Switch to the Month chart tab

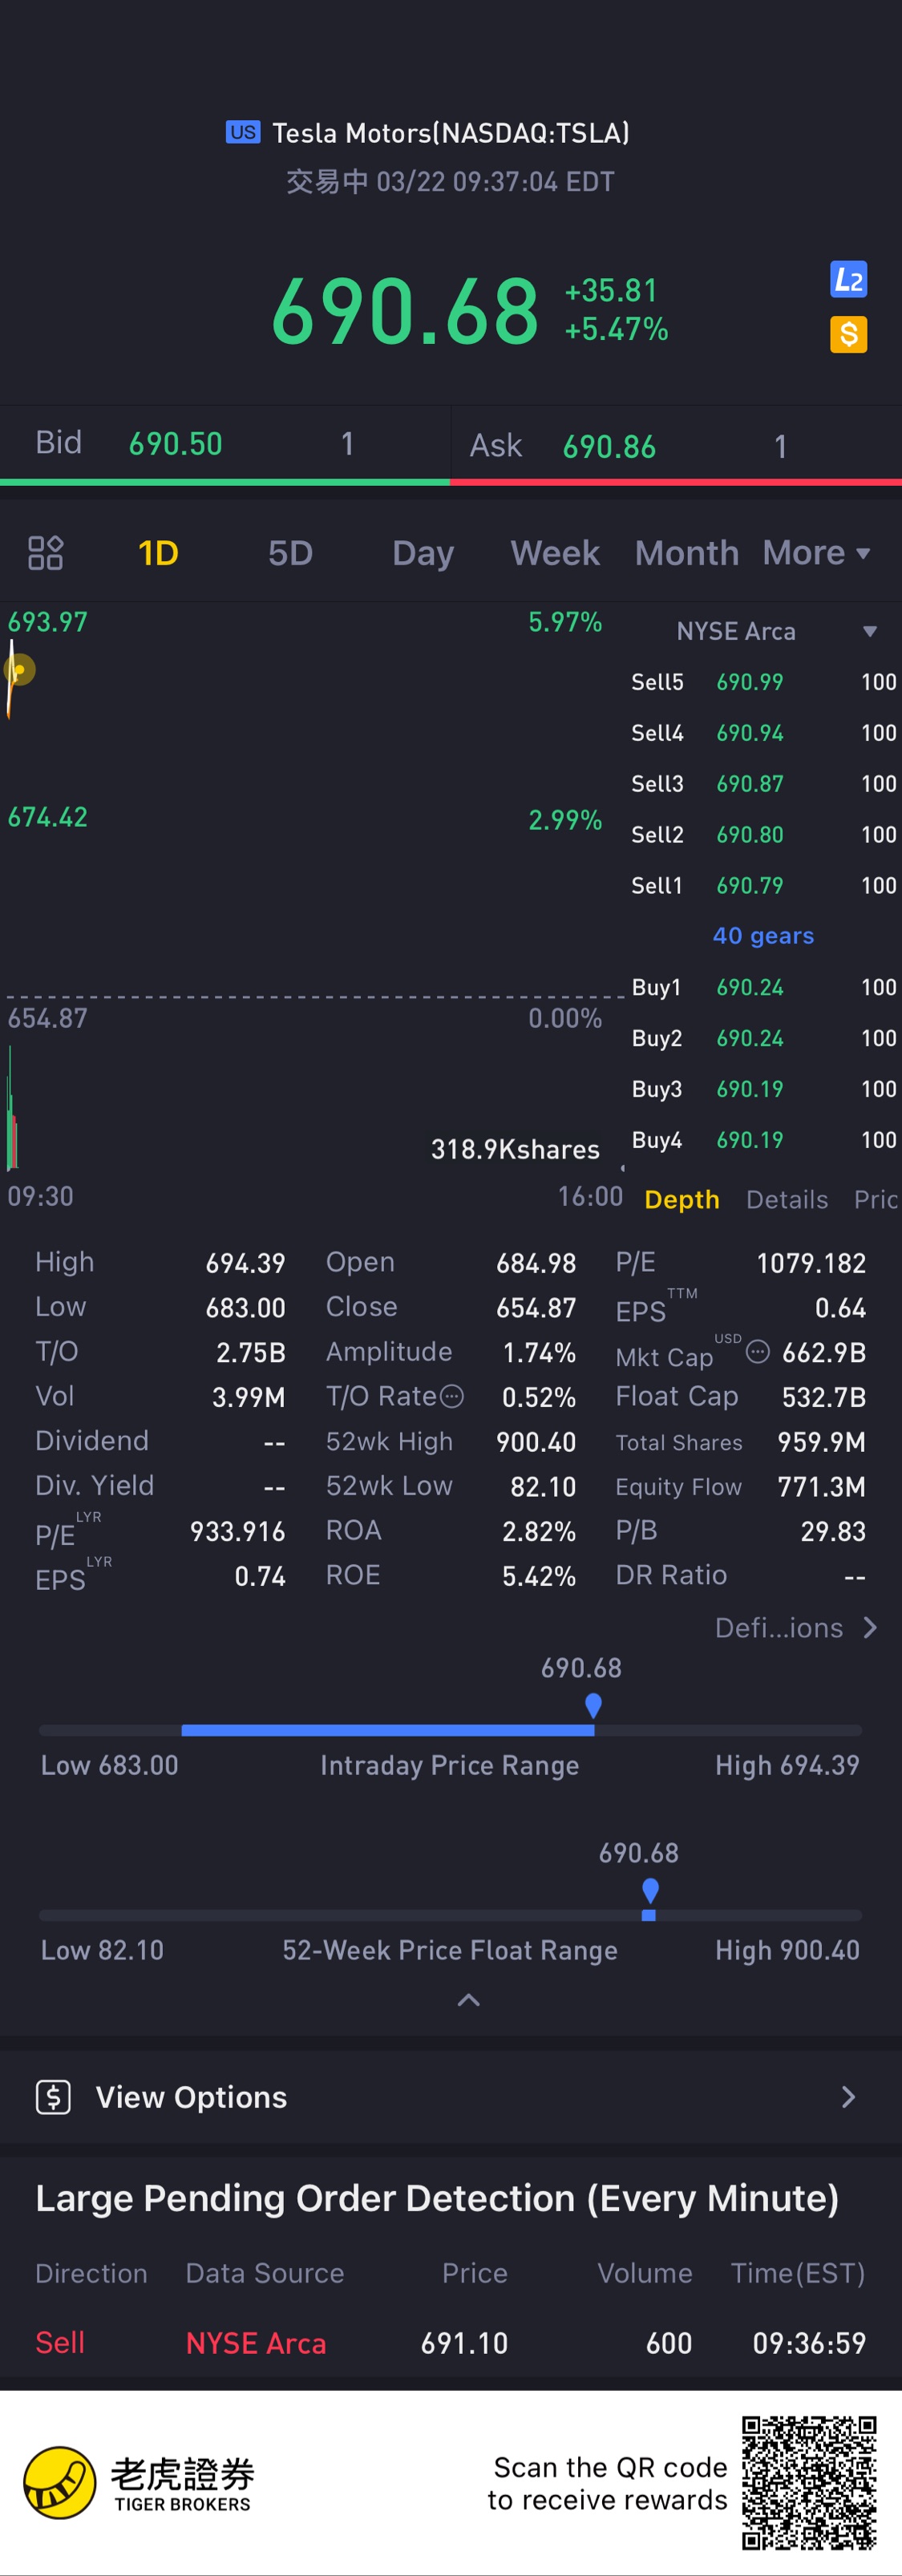click(x=687, y=553)
